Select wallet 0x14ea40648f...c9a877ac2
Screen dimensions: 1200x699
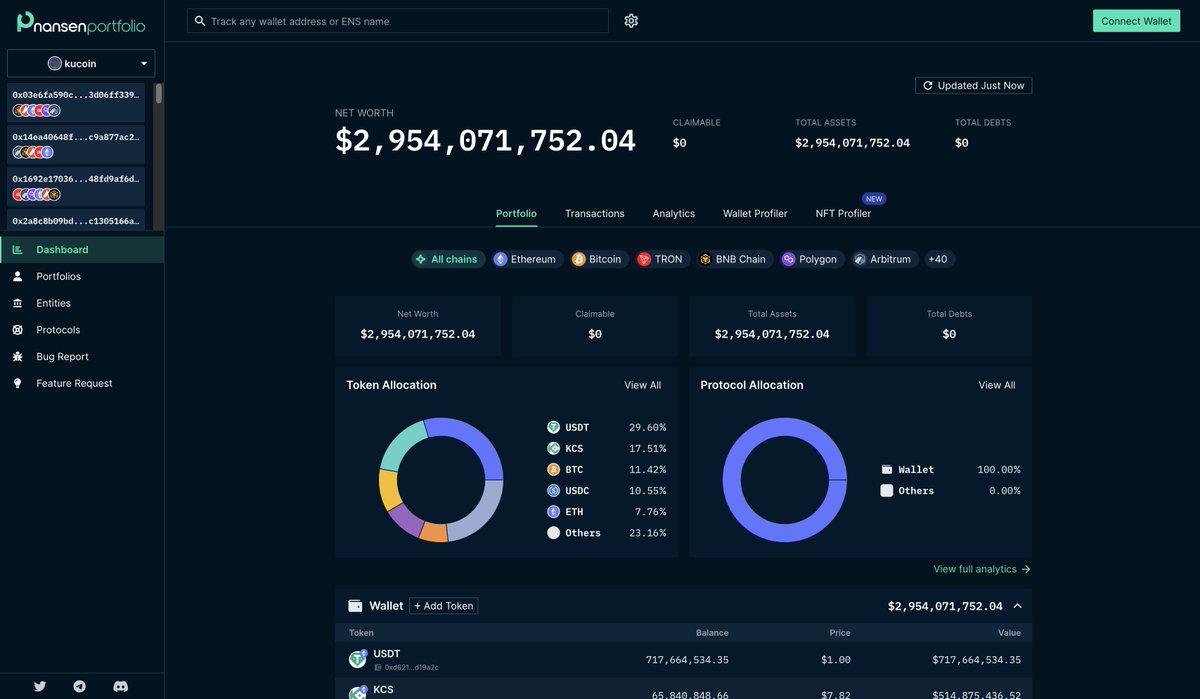click(76, 144)
